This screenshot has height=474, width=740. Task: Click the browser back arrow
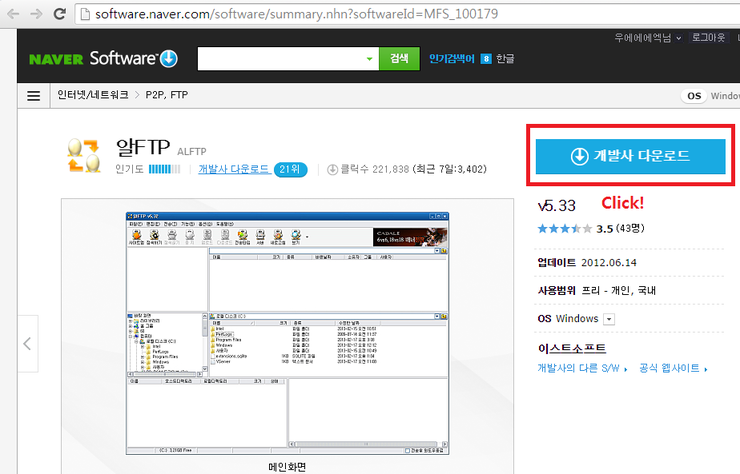click(x=13, y=14)
